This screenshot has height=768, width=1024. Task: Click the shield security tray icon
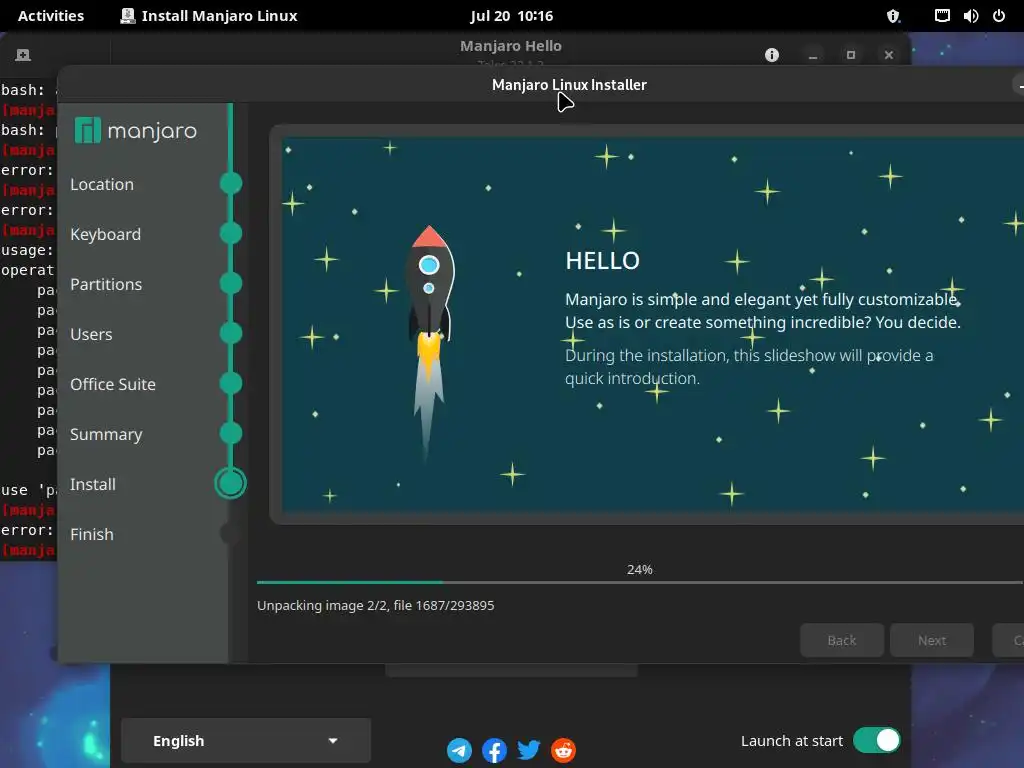[x=893, y=16]
